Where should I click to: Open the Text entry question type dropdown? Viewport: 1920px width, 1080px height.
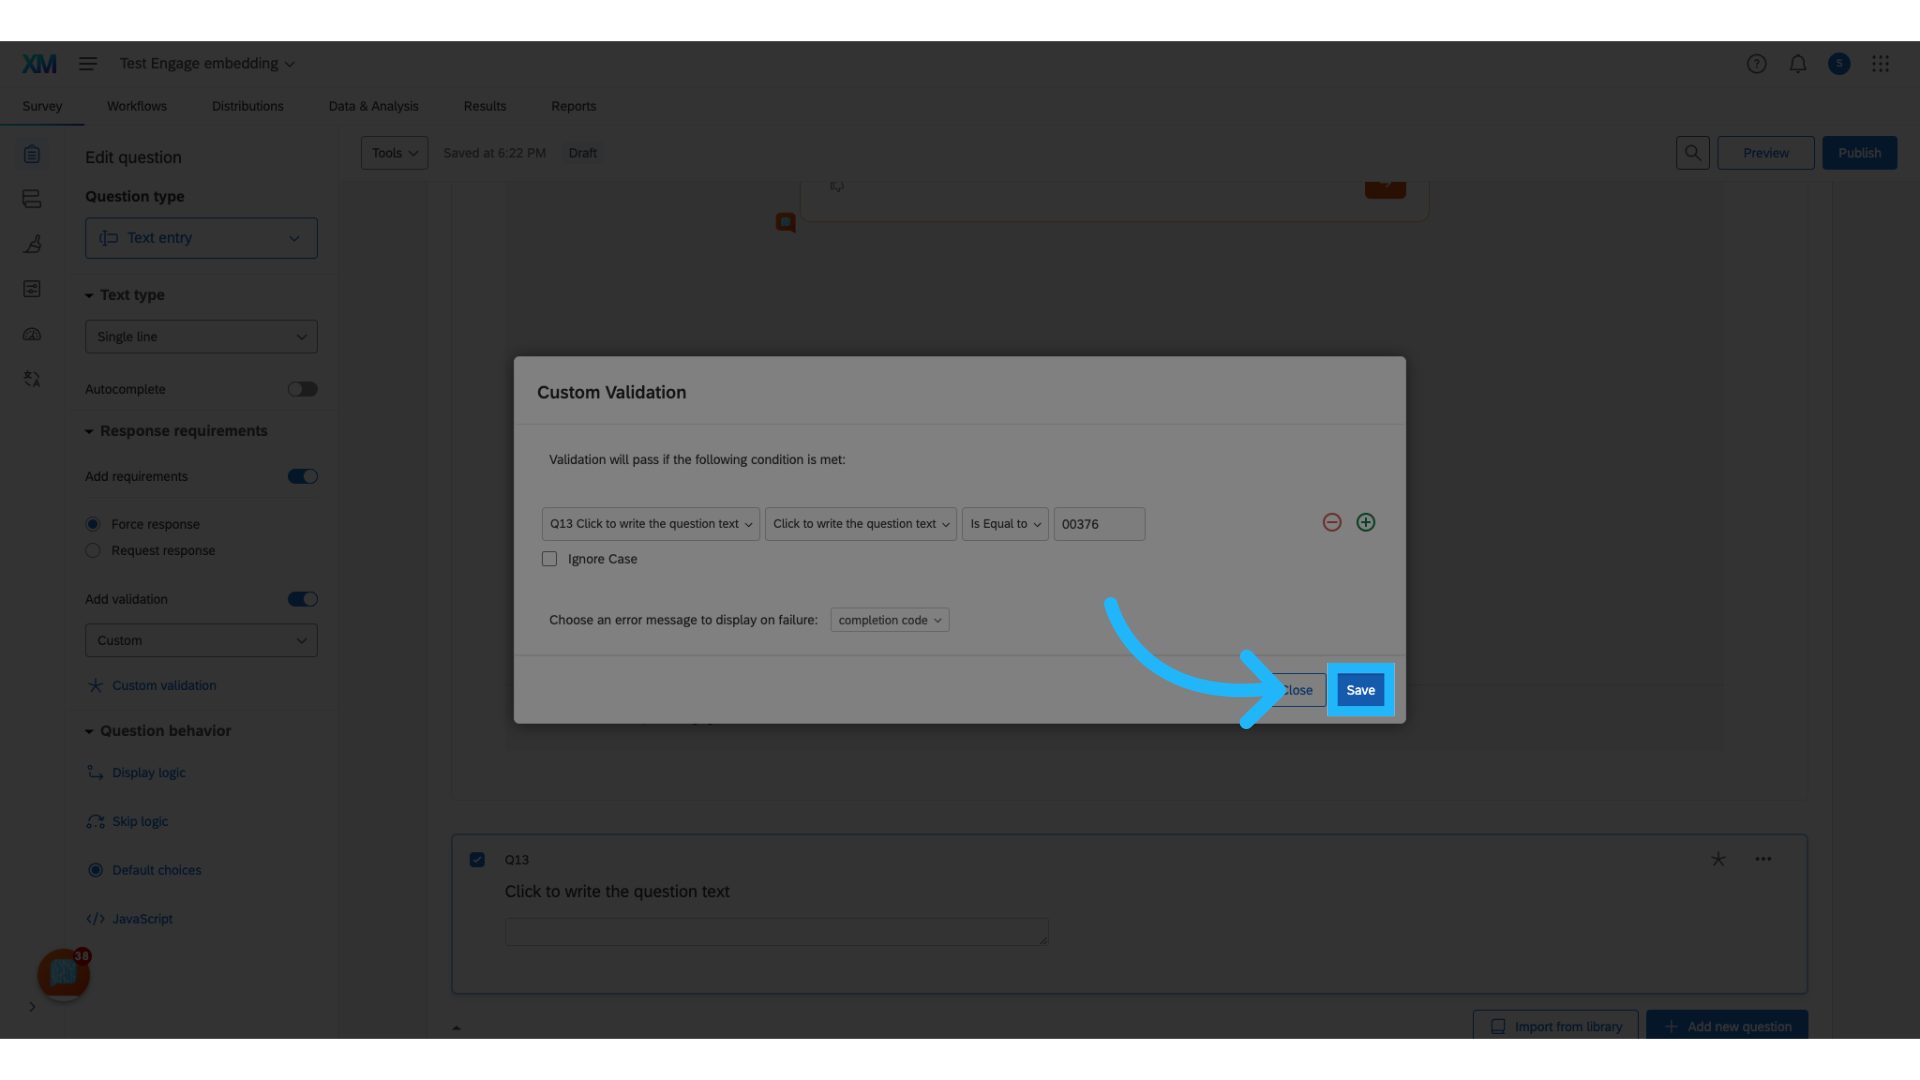click(x=201, y=238)
